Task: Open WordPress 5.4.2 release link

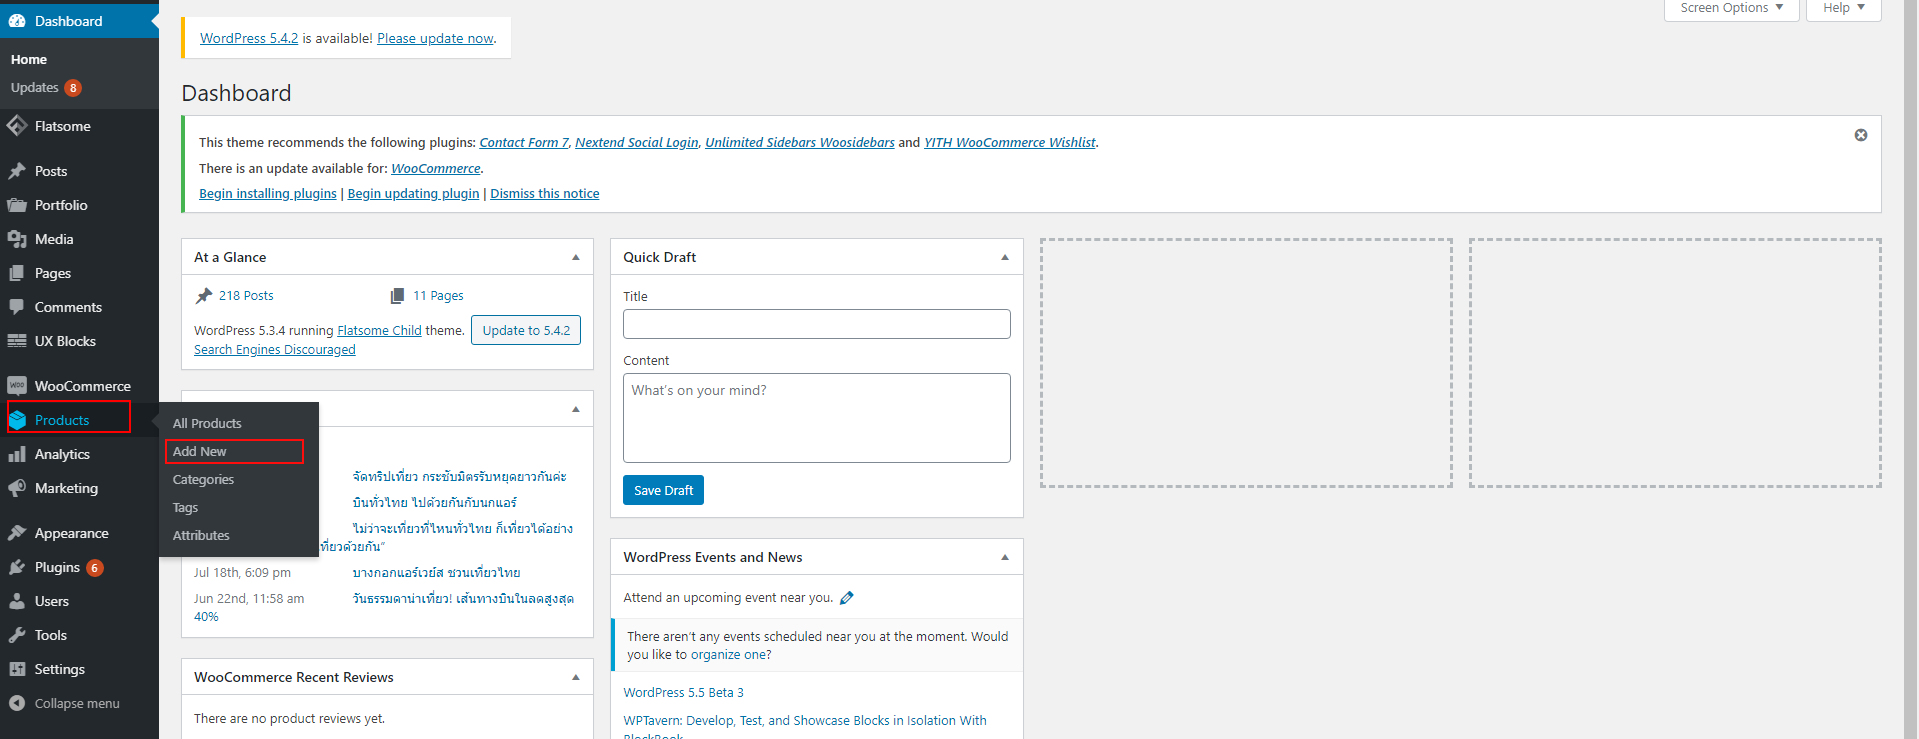Action: tap(249, 38)
